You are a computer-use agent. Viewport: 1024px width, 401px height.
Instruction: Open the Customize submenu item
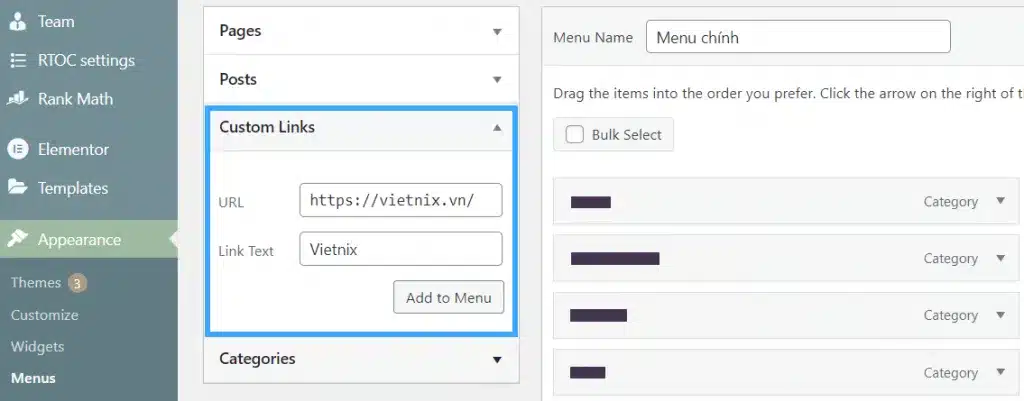click(x=44, y=315)
